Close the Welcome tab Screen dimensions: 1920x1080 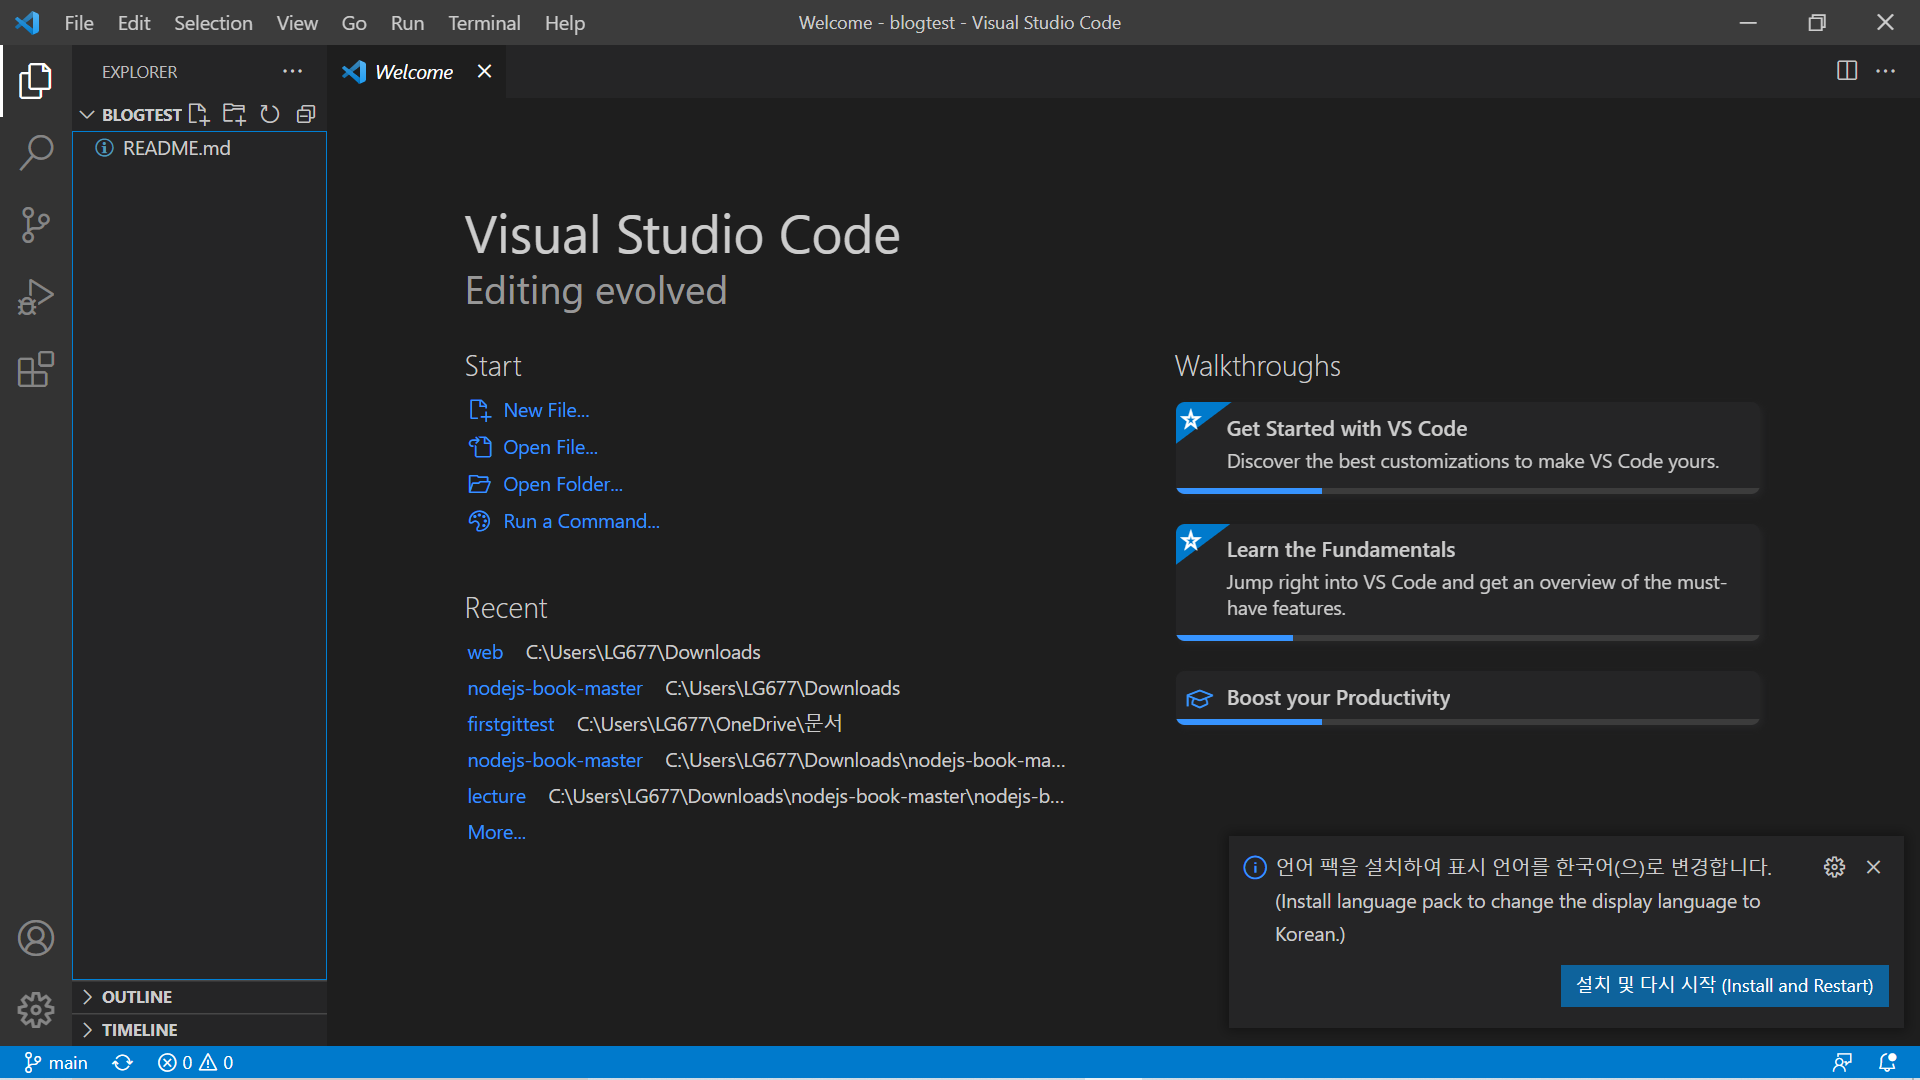point(484,71)
